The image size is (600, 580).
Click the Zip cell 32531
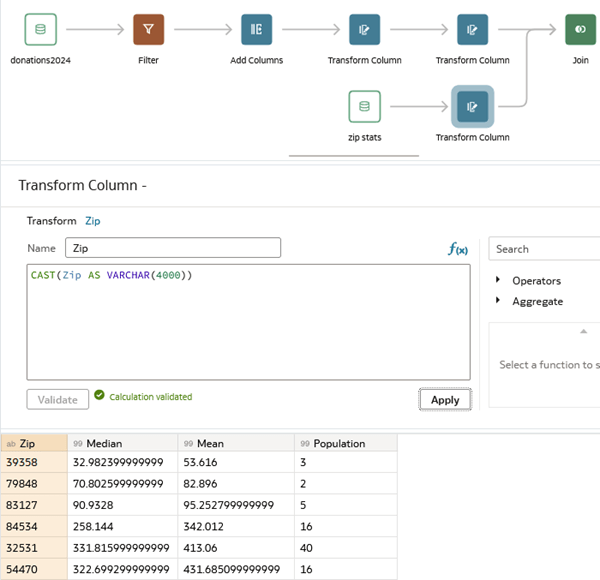tap(34, 548)
